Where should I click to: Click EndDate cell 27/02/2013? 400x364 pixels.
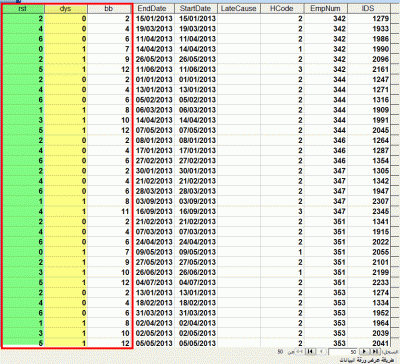[x=154, y=161]
